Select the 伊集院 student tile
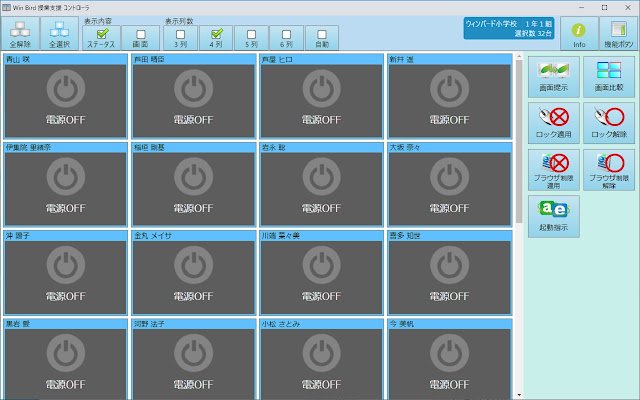Image resolution: width=640 pixels, height=400 pixels. tap(65, 184)
